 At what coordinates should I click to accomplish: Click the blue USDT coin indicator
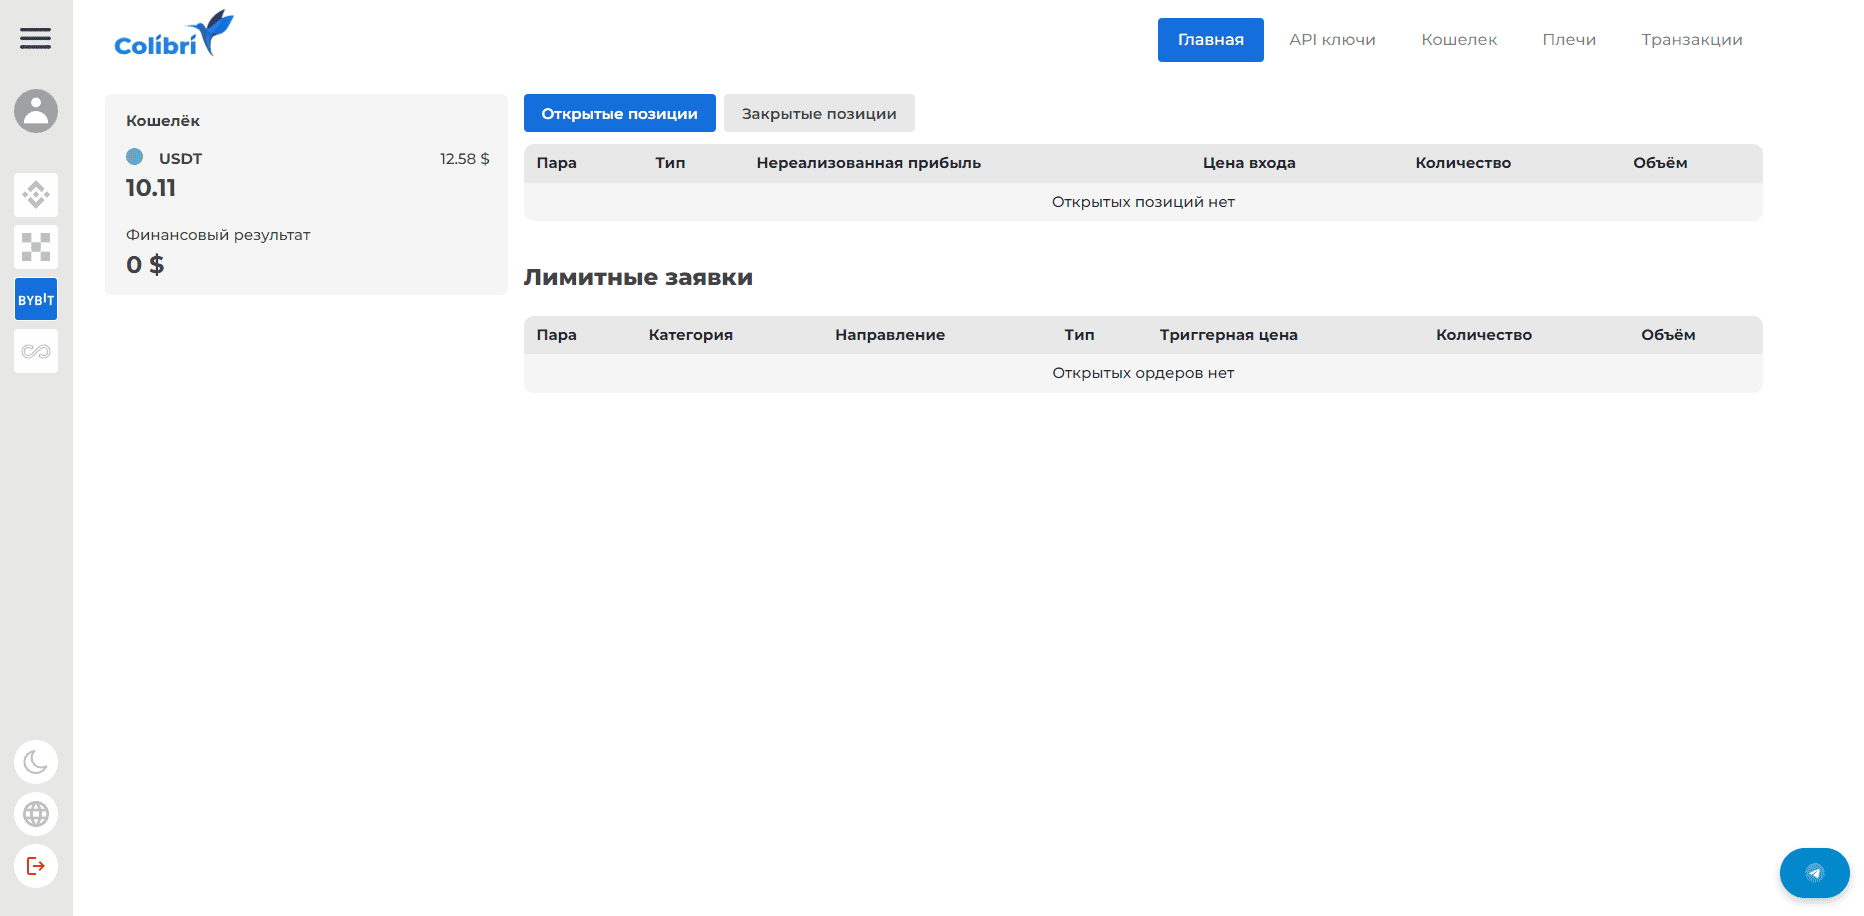[x=136, y=157]
